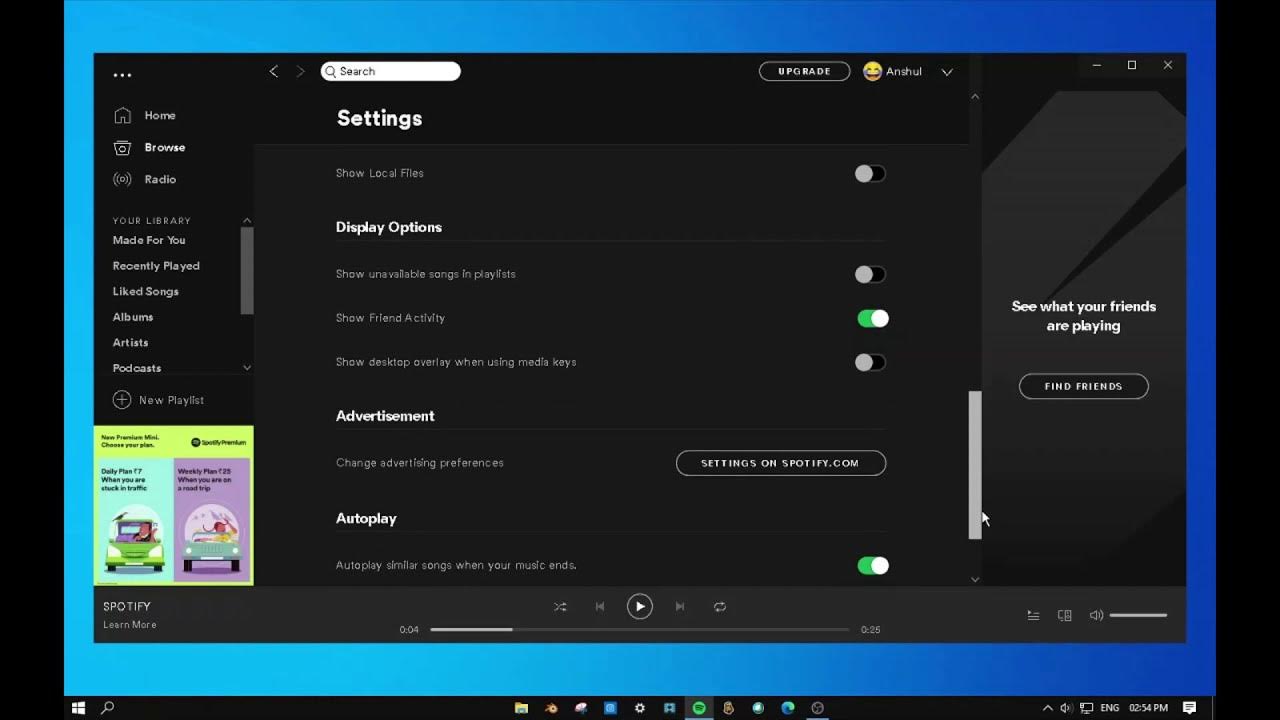Disable Autoplay similar songs switch

(x=872, y=566)
